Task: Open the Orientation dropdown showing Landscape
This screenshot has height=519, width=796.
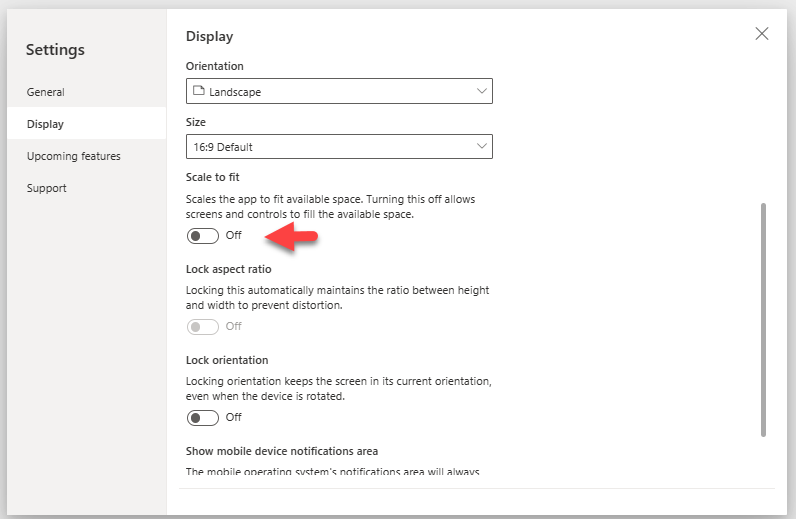Action: pos(339,91)
